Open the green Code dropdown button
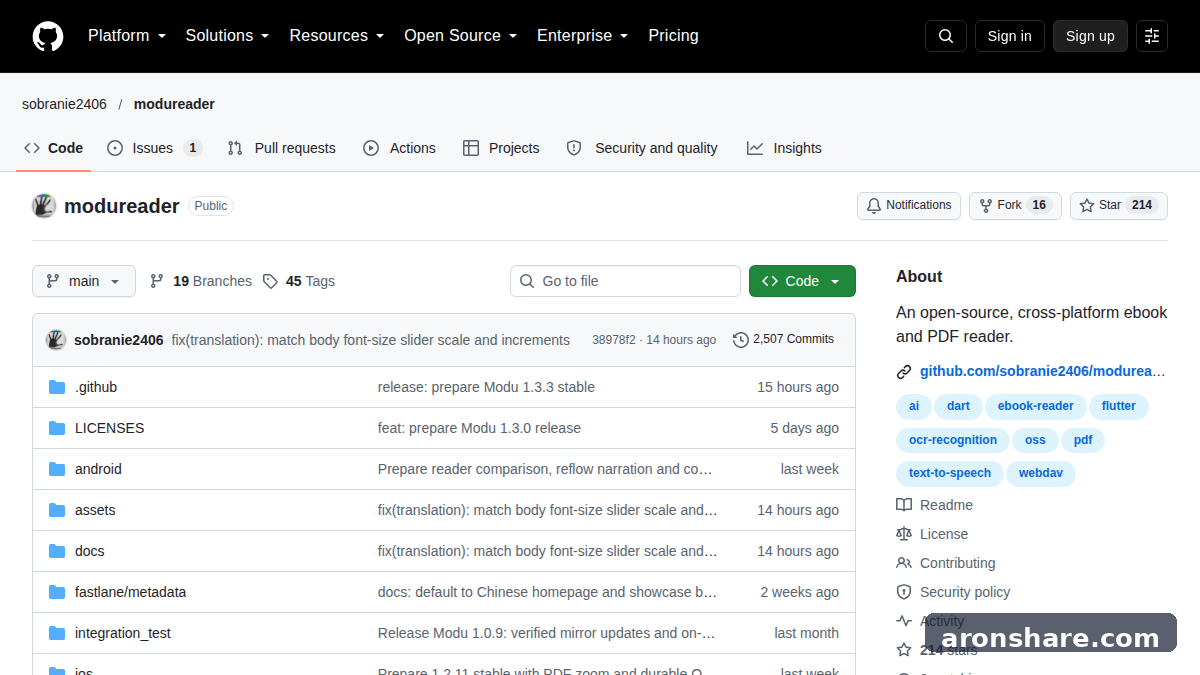The width and height of the screenshot is (1200, 675). 802,282
